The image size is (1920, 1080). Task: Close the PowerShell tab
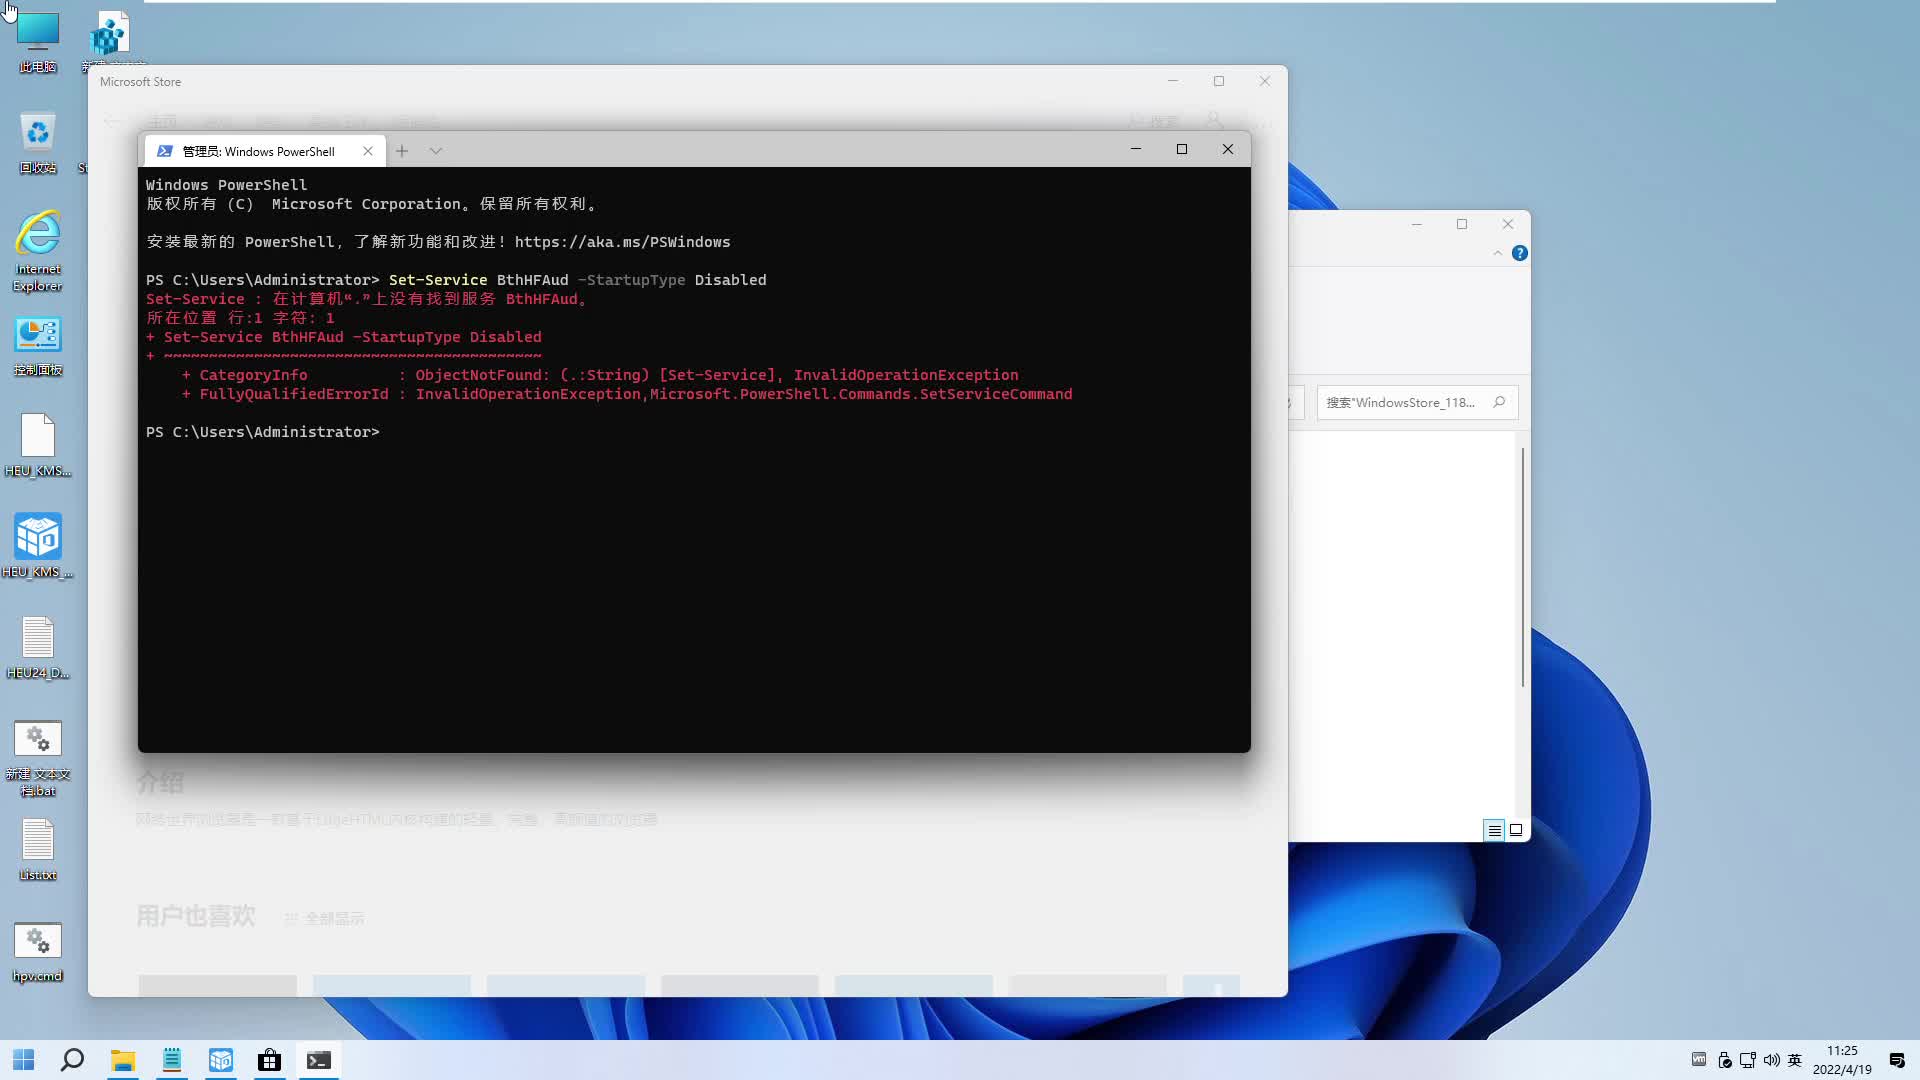coord(368,151)
